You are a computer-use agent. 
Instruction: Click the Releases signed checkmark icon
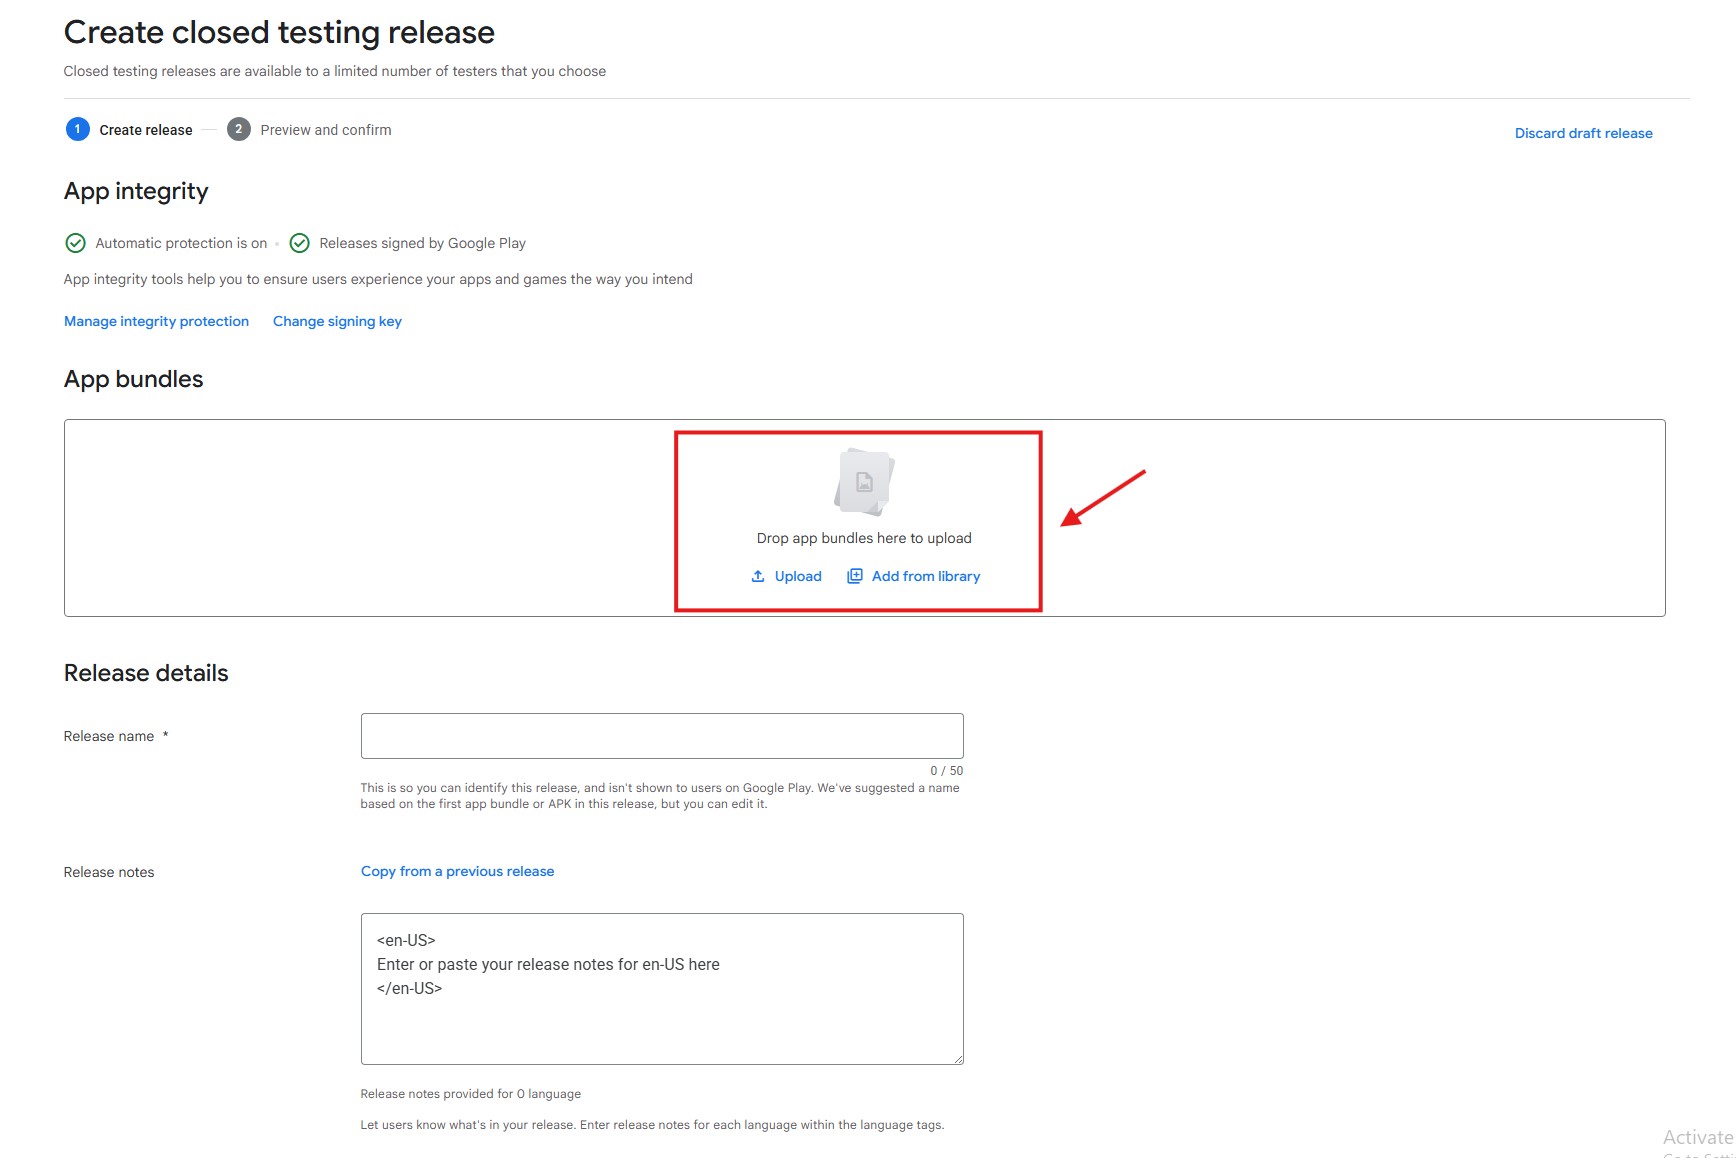coord(299,243)
